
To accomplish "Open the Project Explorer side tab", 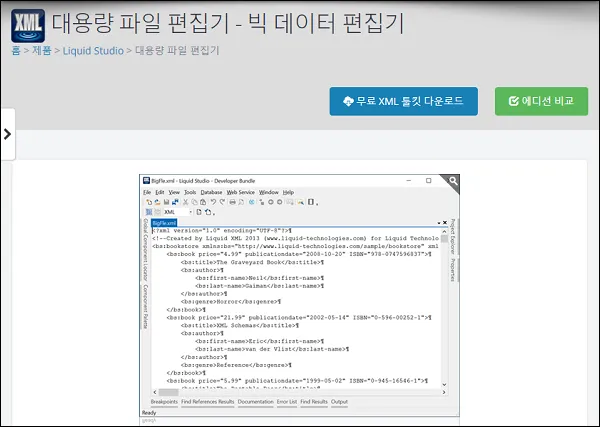I will pyautogui.click(x=453, y=236).
